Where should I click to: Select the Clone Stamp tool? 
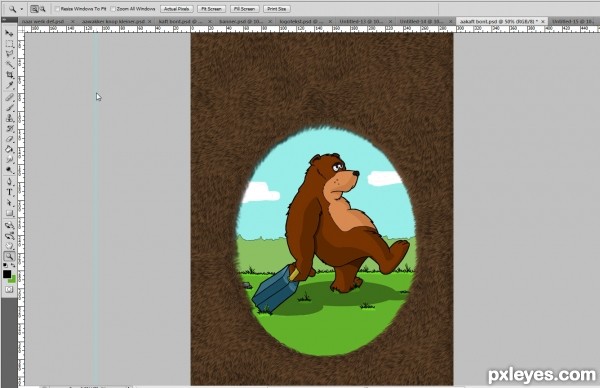click(9, 118)
